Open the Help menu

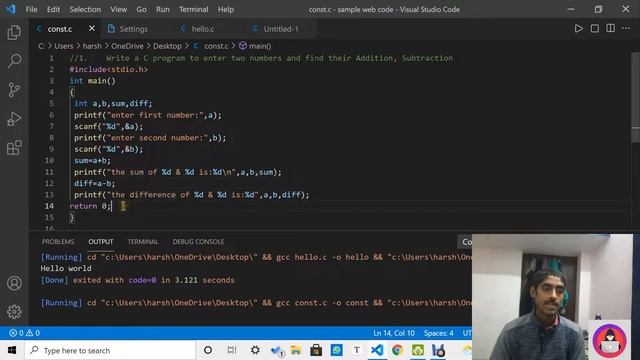226,9
